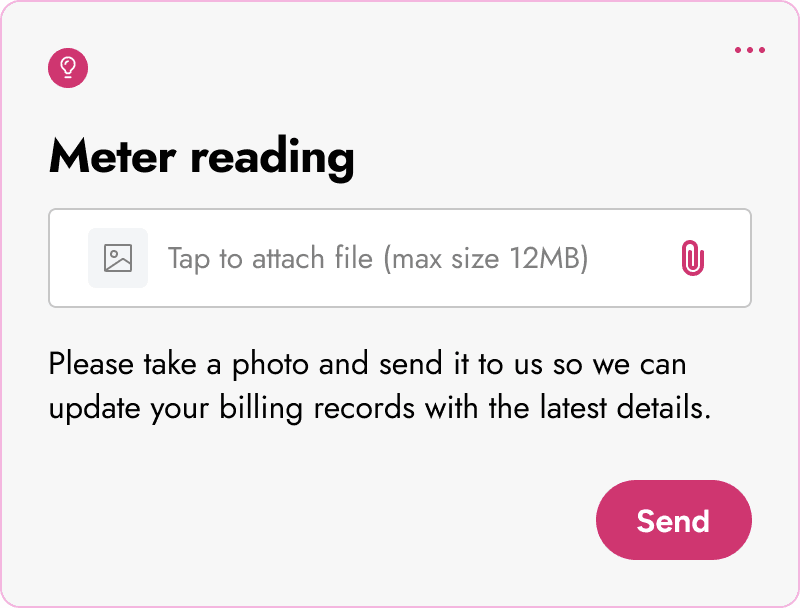Screen dimensions: 800x608
Task: Submit the meter reading via Send
Action: (673, 520)
